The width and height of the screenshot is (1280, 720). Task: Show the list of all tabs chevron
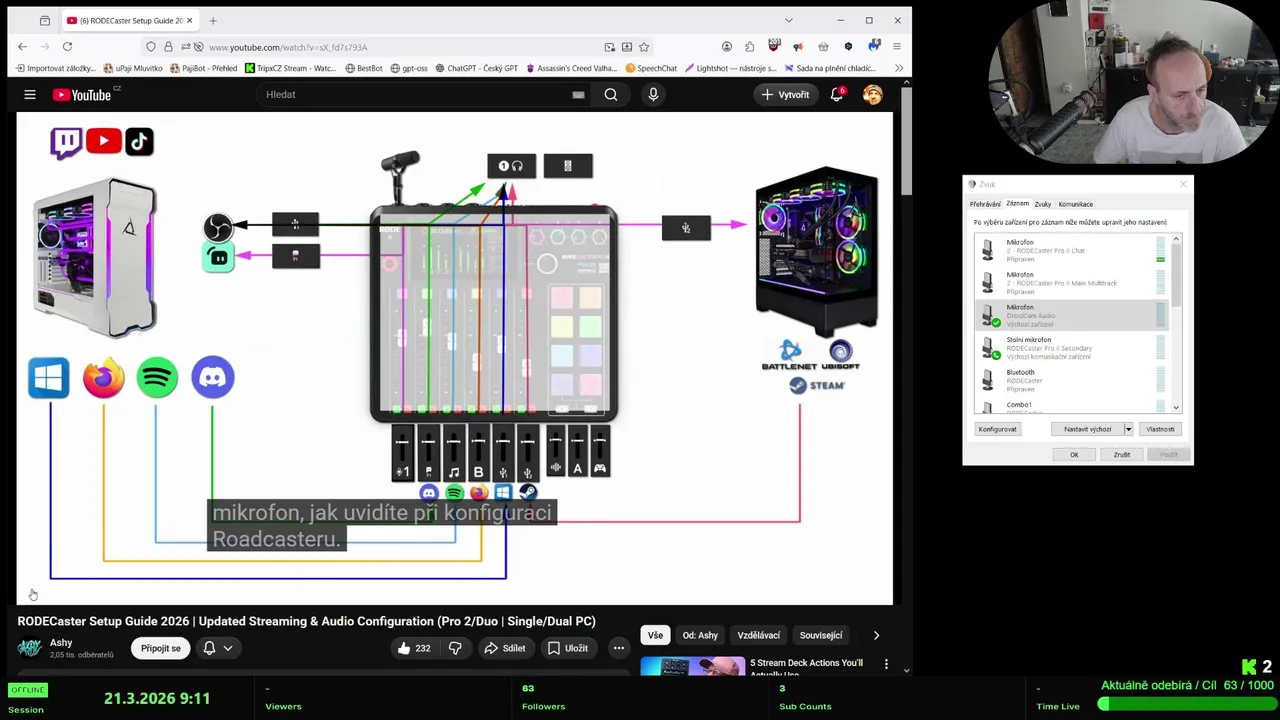(x=788, y=20)
